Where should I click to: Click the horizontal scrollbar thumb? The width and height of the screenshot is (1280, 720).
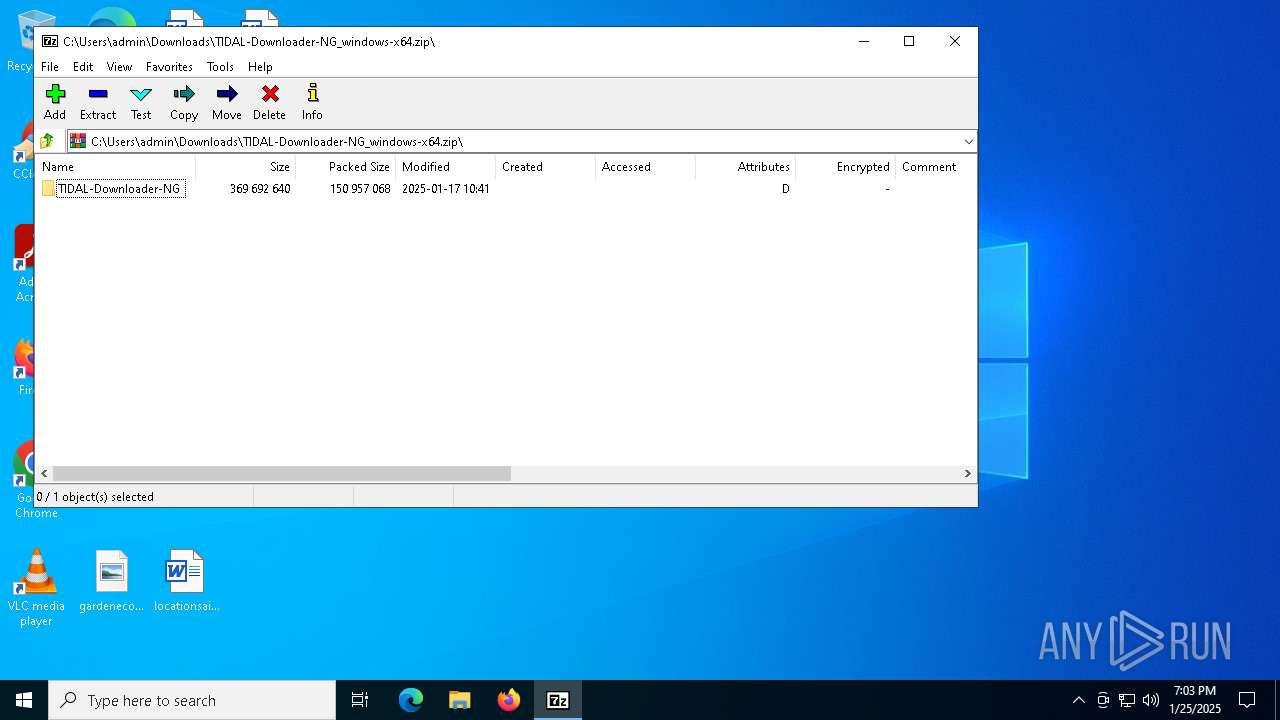[282, 473]
